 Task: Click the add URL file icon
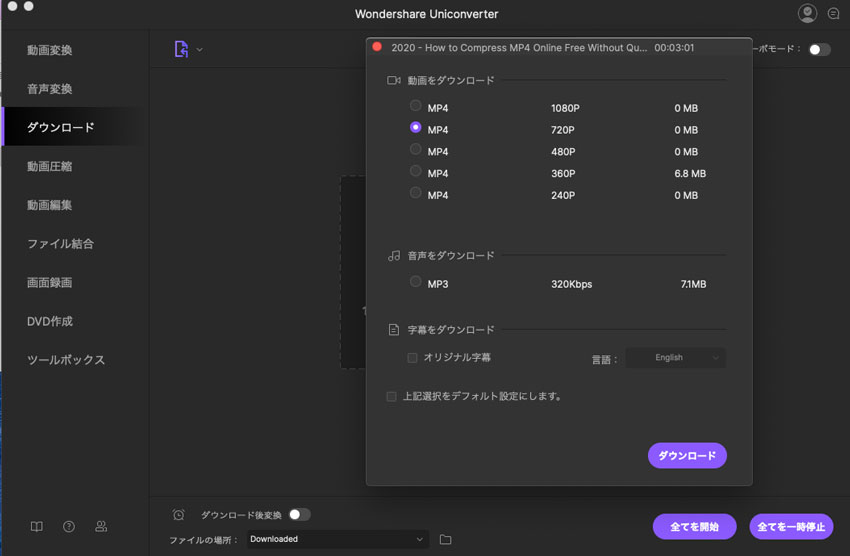coord(182,49)
